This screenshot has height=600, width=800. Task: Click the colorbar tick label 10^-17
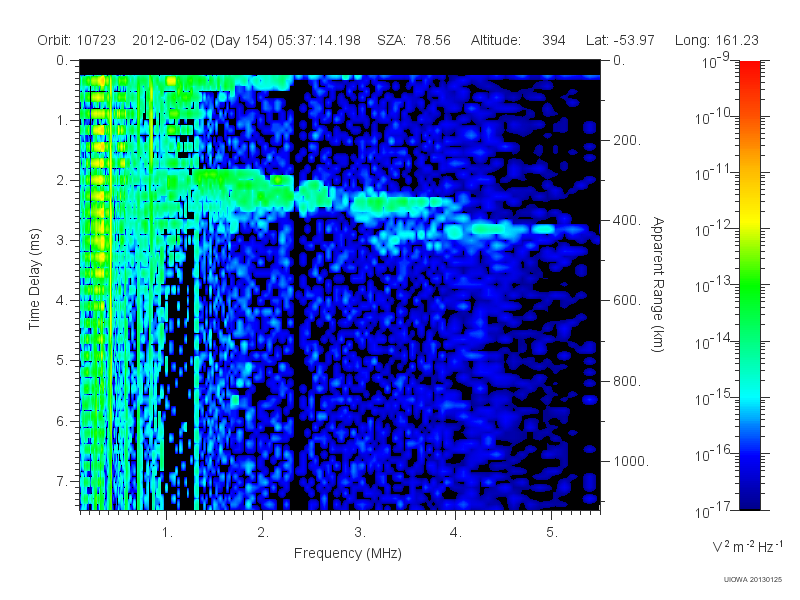coord(715,511)
